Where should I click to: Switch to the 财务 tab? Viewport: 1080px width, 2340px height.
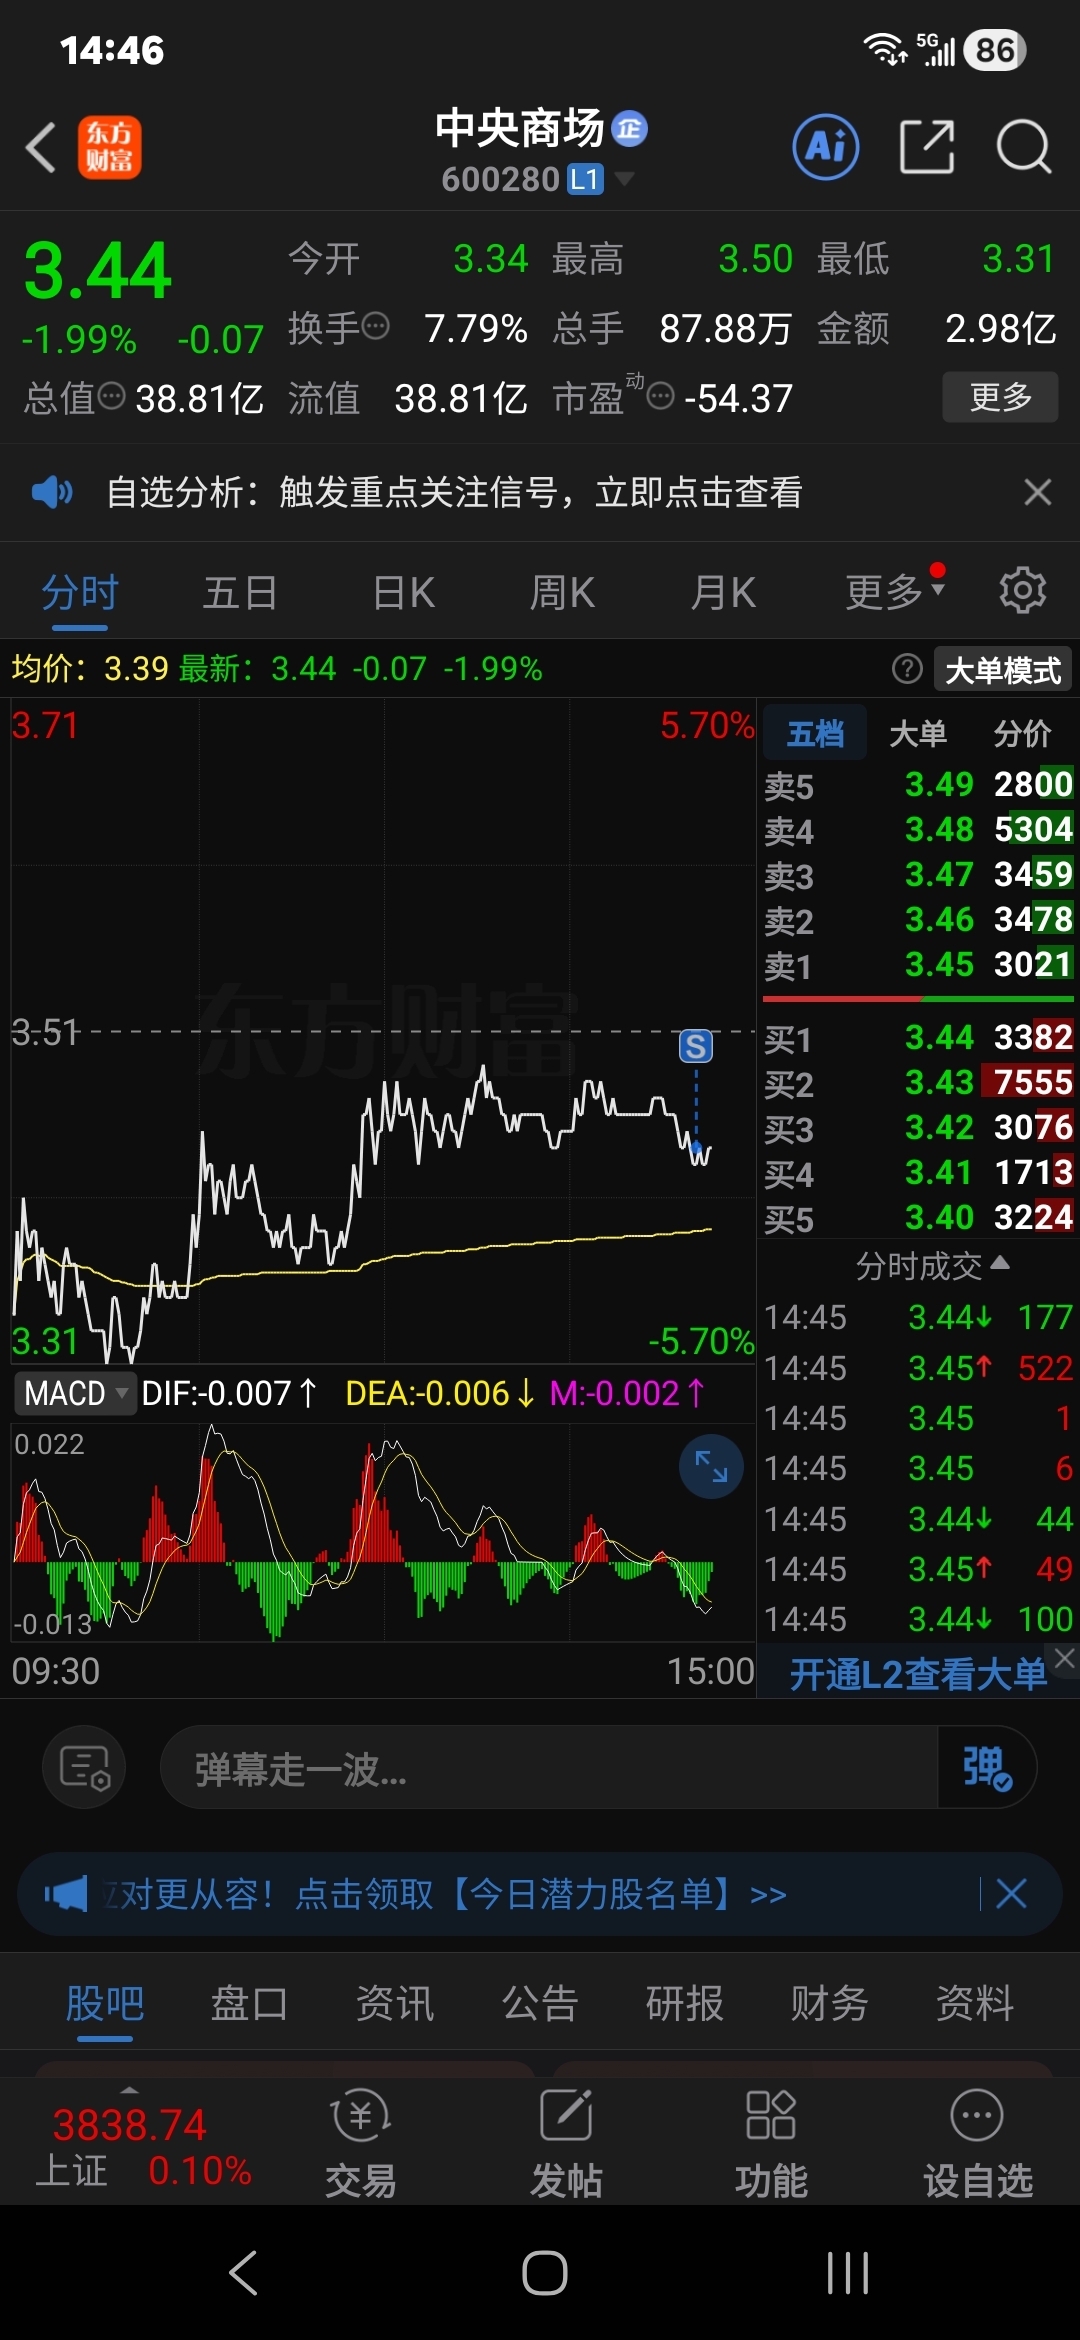(829, 2003)
